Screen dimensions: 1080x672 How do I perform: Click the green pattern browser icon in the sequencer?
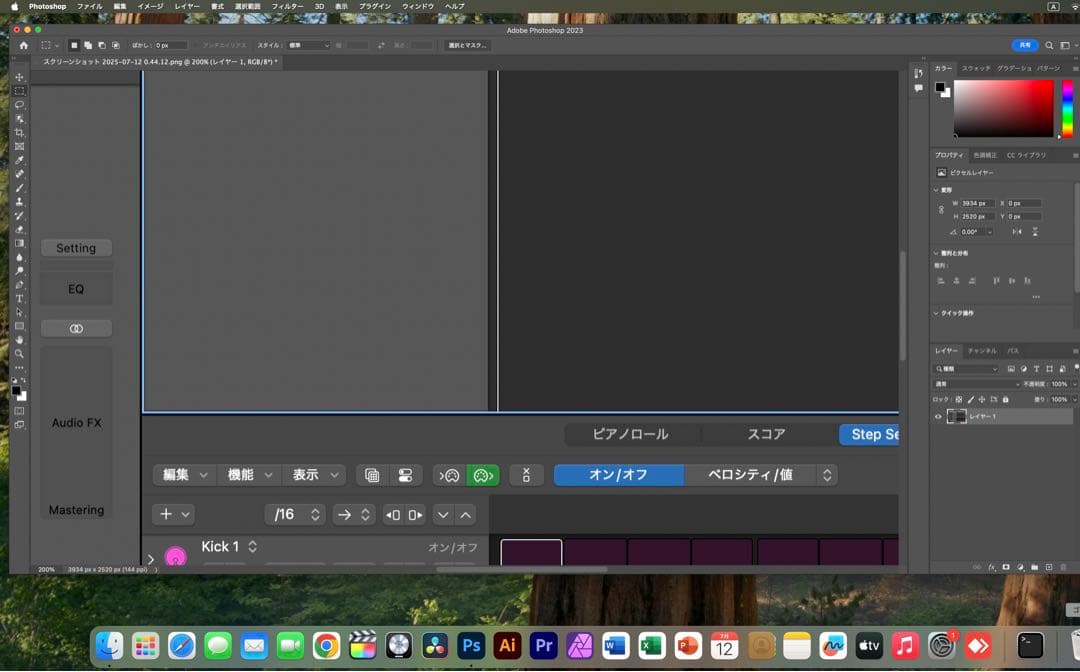pos(483,475)
